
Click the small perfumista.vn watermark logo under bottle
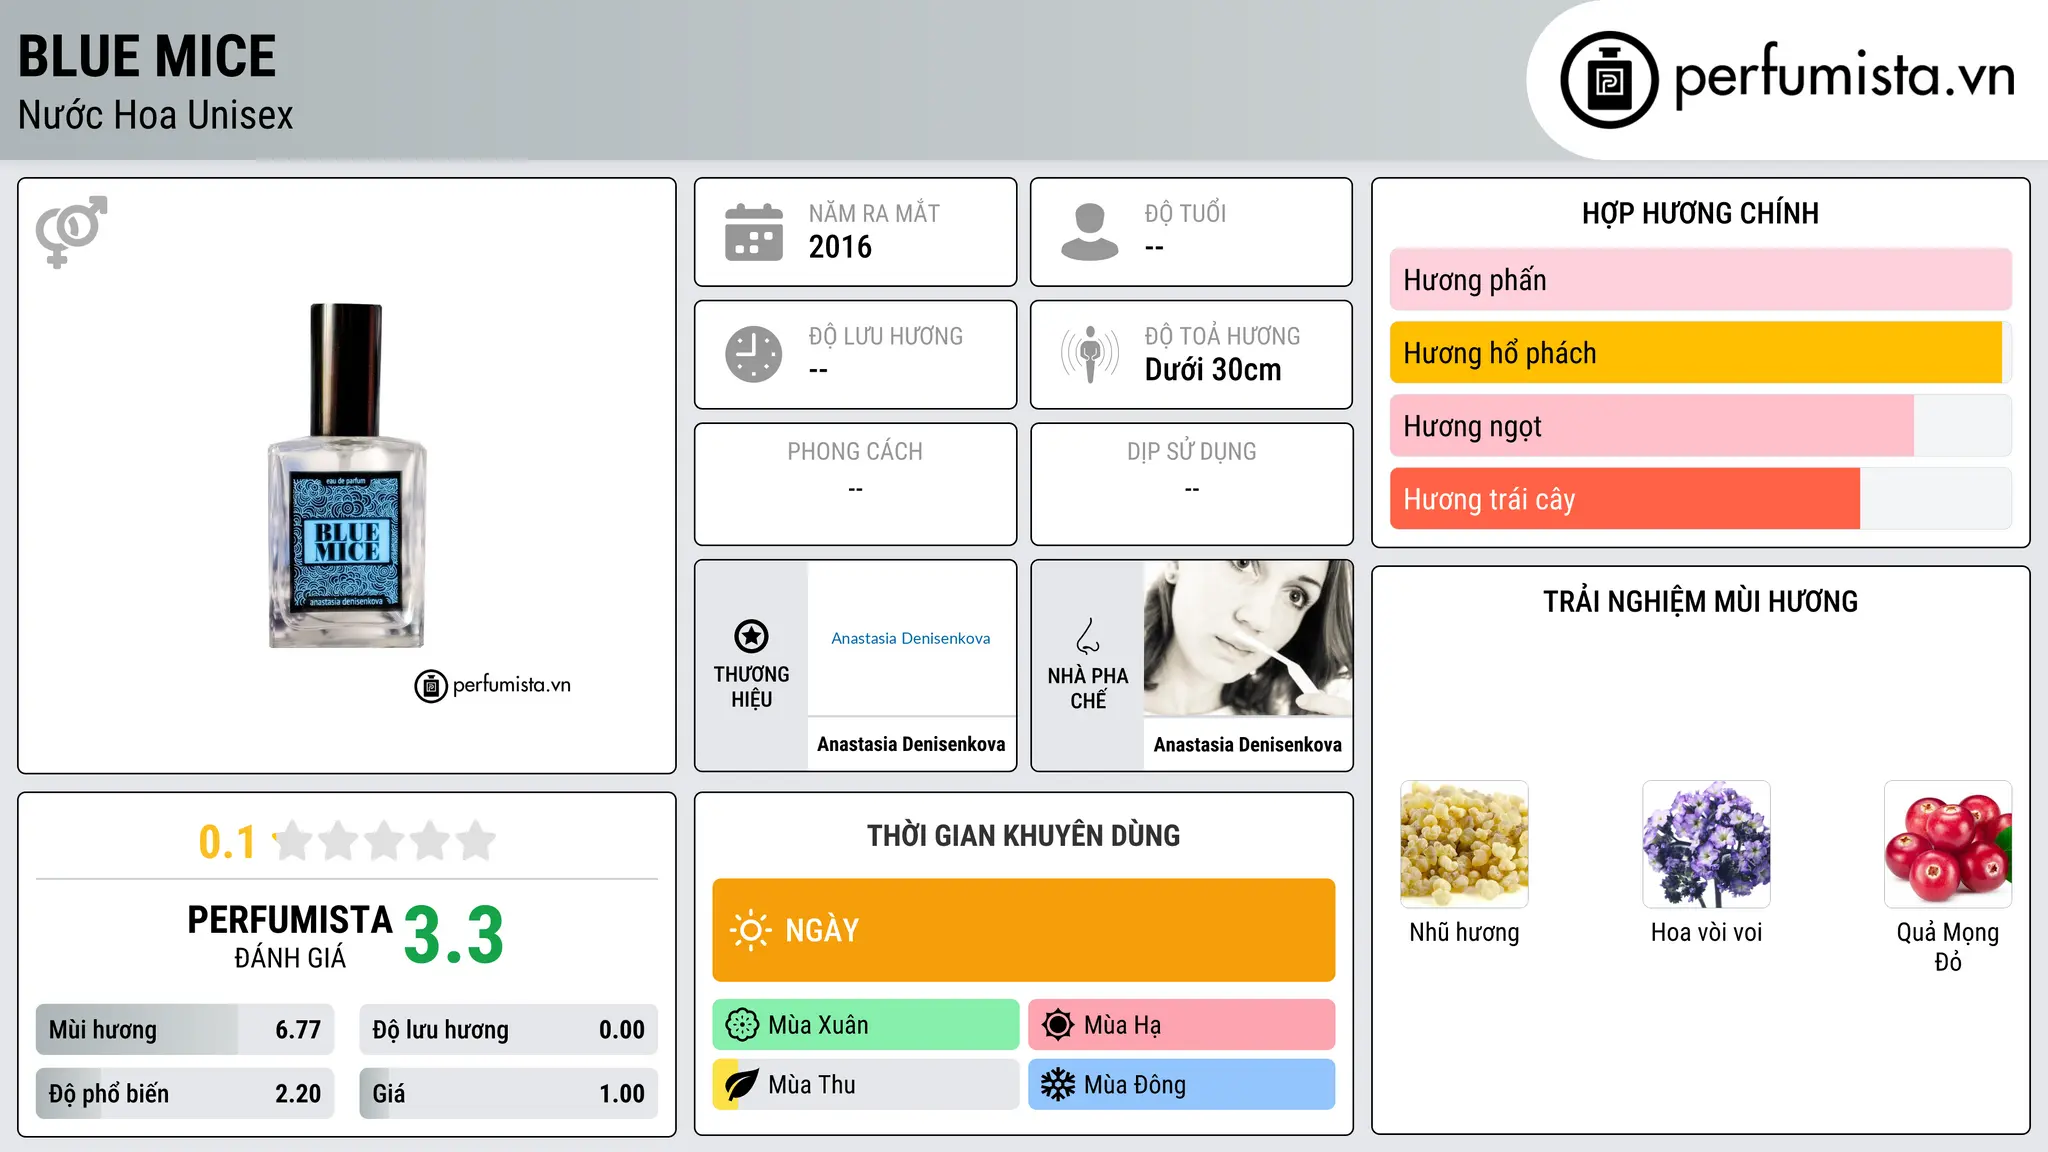pyautogui.click(x=492, y=686)
